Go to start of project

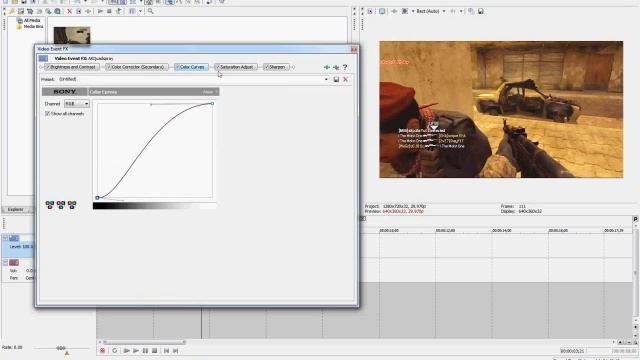point(166,351)
